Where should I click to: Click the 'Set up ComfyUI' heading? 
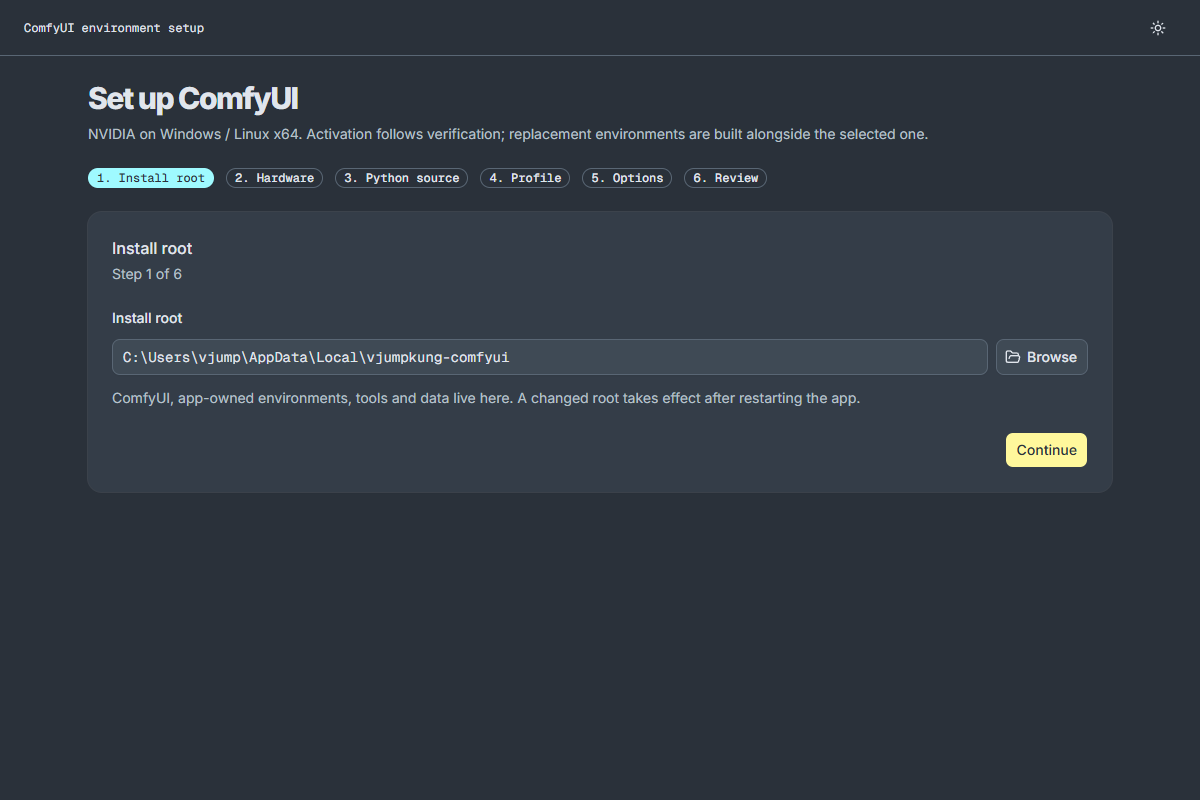click(x=193, y=99)
